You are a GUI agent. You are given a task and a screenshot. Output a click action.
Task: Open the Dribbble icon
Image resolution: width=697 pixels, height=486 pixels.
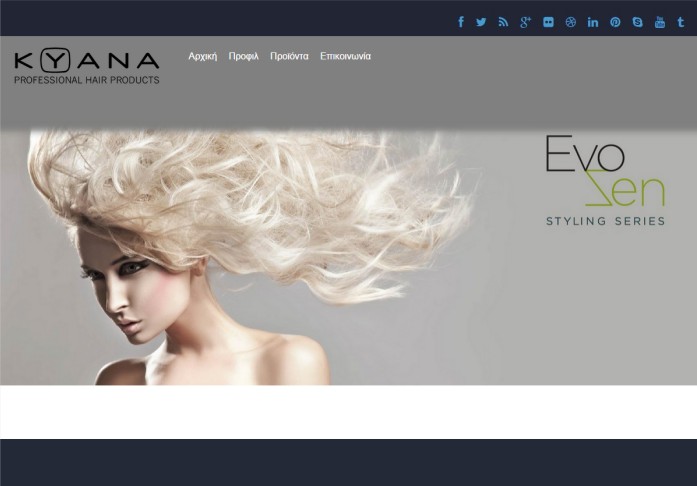click(x=571, y=22)
